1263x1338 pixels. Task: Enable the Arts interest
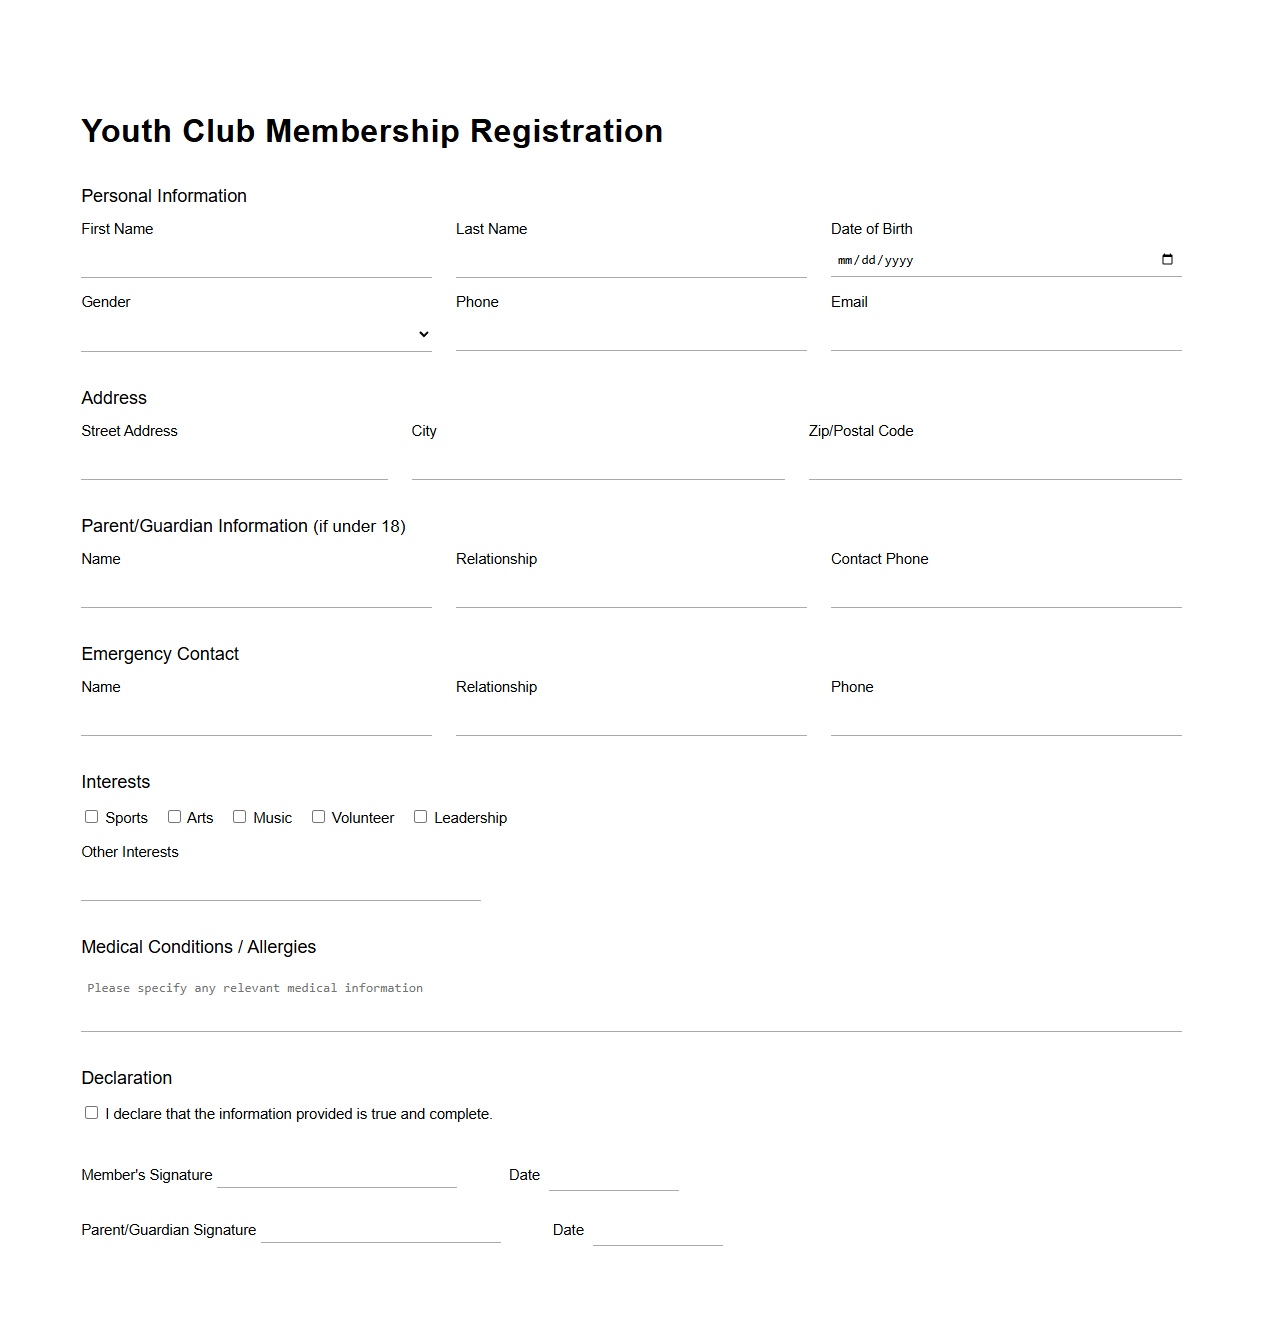pos(174,816)
